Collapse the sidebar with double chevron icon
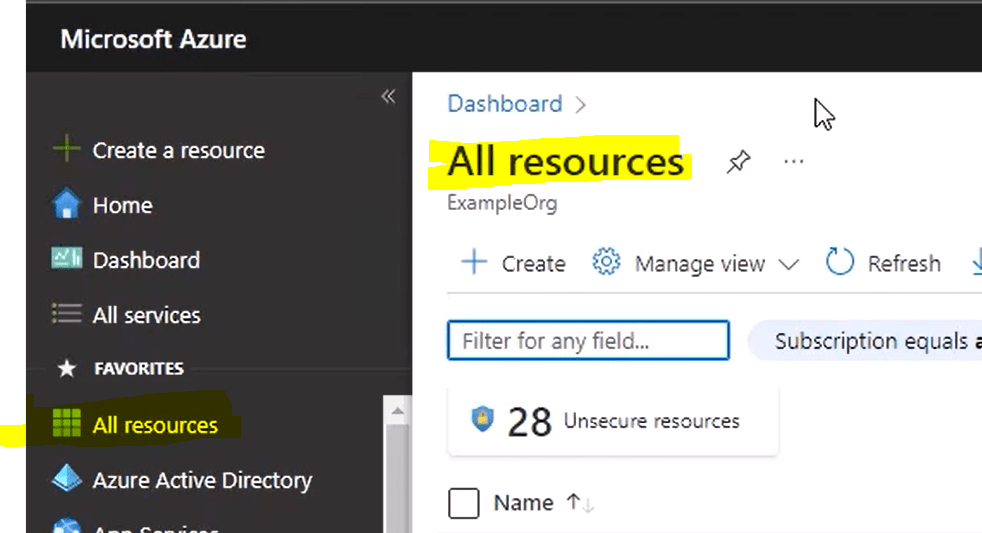Image resolution: width=982 pixels, height=533 pixels. click(x=388, y=96)
